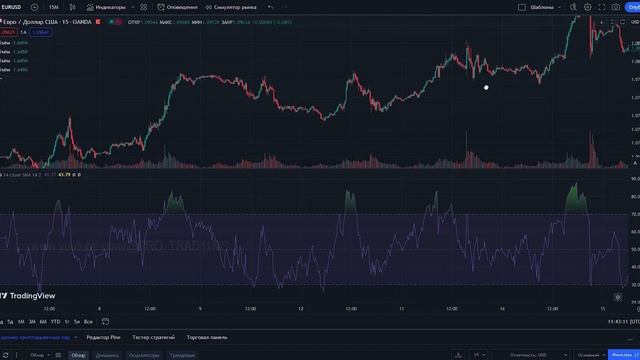640x360 pixels.
Task: Open chart settings gear icon
Action: tap(588, 7)
